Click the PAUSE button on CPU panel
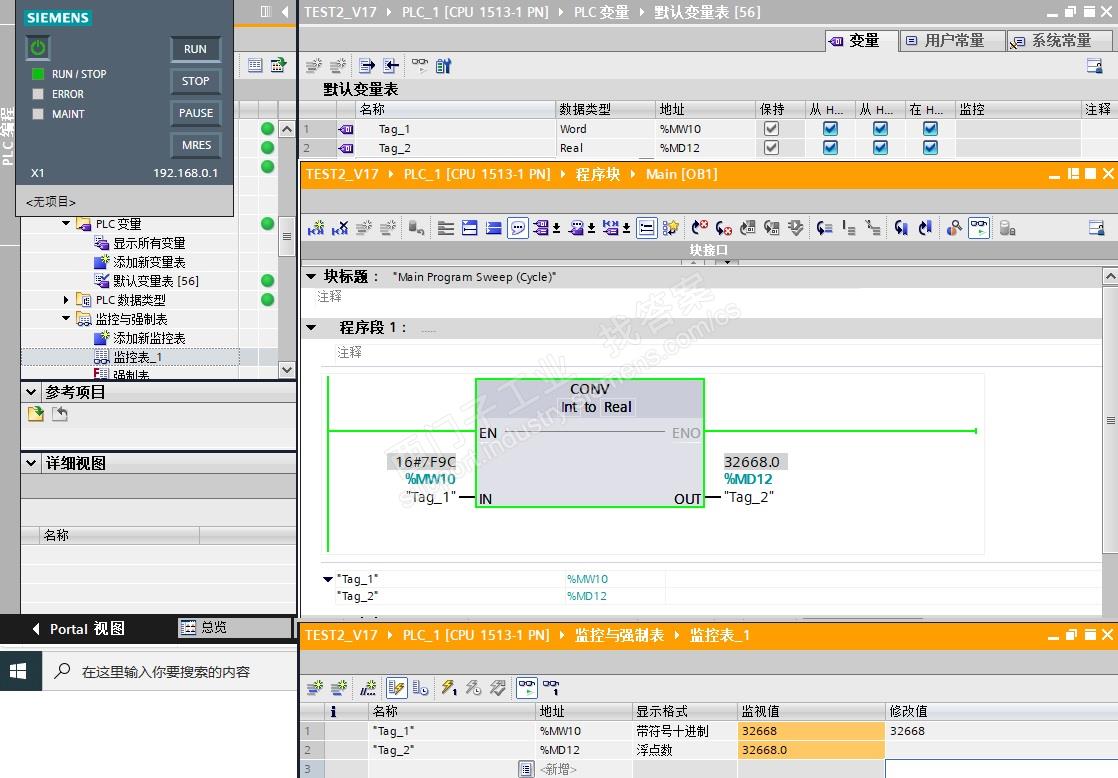The height and width of the screenshot is (778, 1118). tap(195, 113)
